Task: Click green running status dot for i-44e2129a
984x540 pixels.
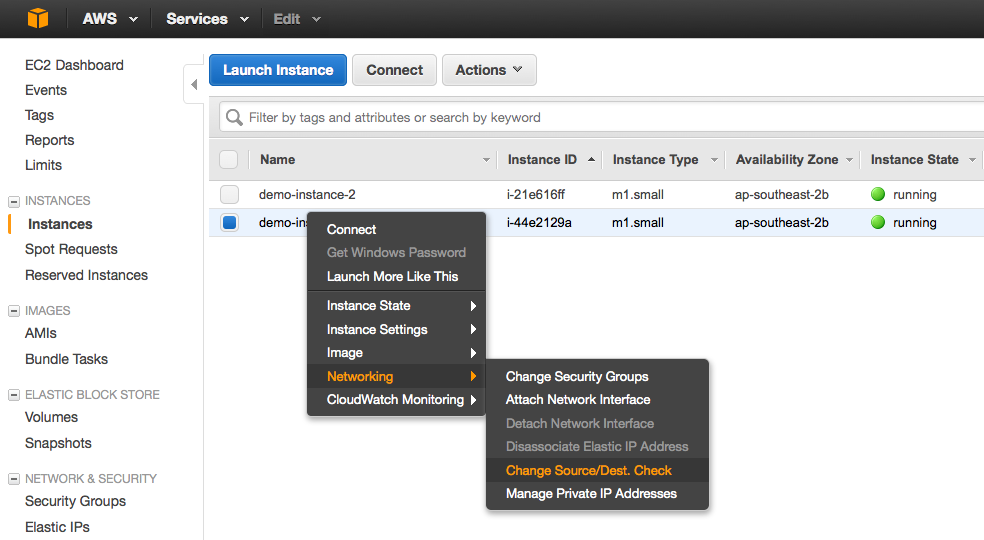Action: point(878,222)
